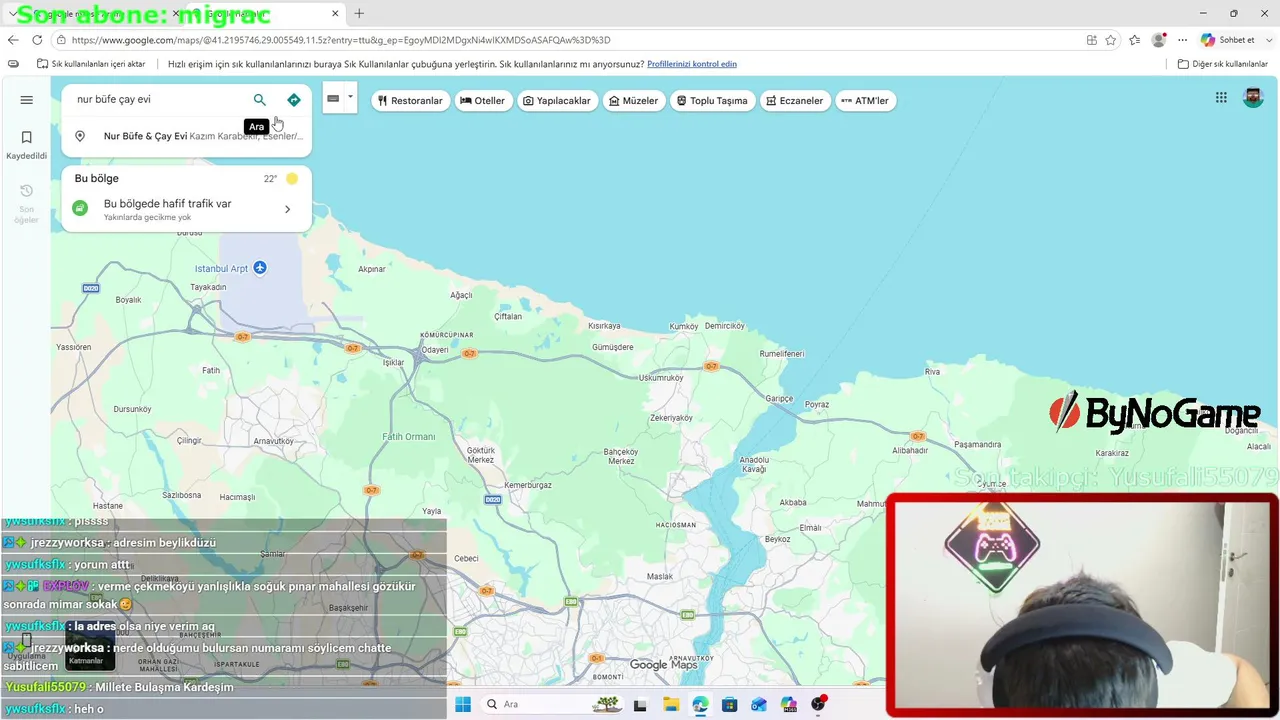
Task: Open Microsoft 365 Copilot taskbar app
Action: point(789,704)
